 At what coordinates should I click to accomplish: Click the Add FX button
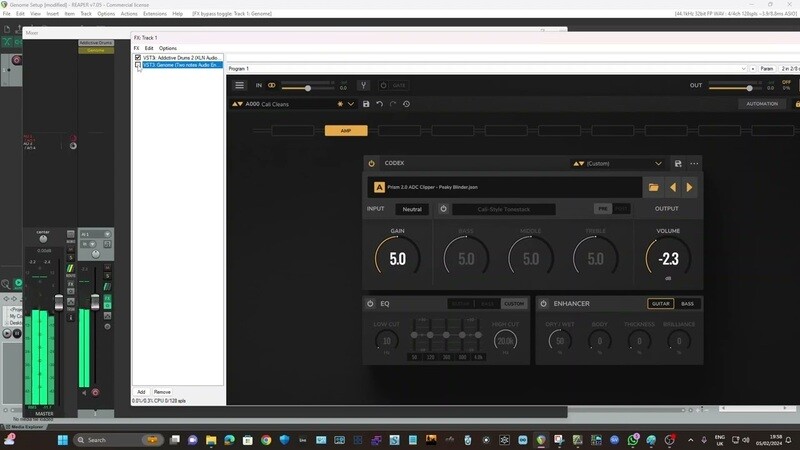point(141,392)
